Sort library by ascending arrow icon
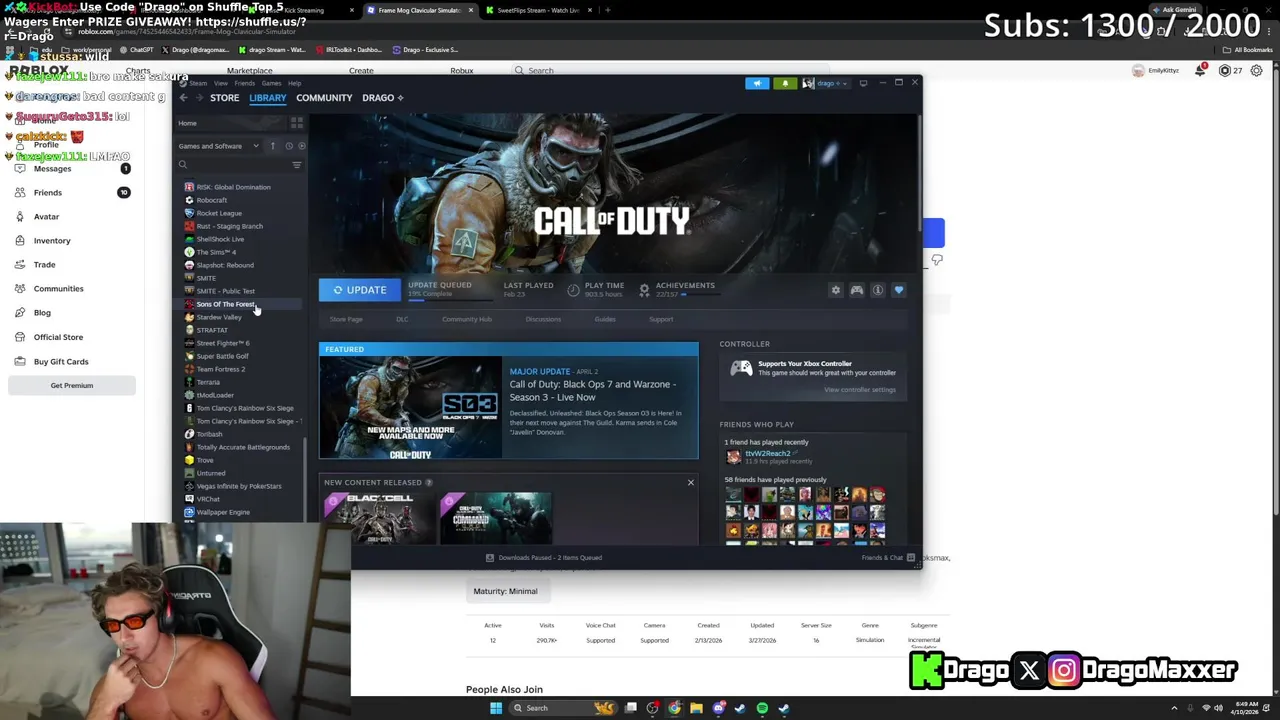 [x=272, y=146]
